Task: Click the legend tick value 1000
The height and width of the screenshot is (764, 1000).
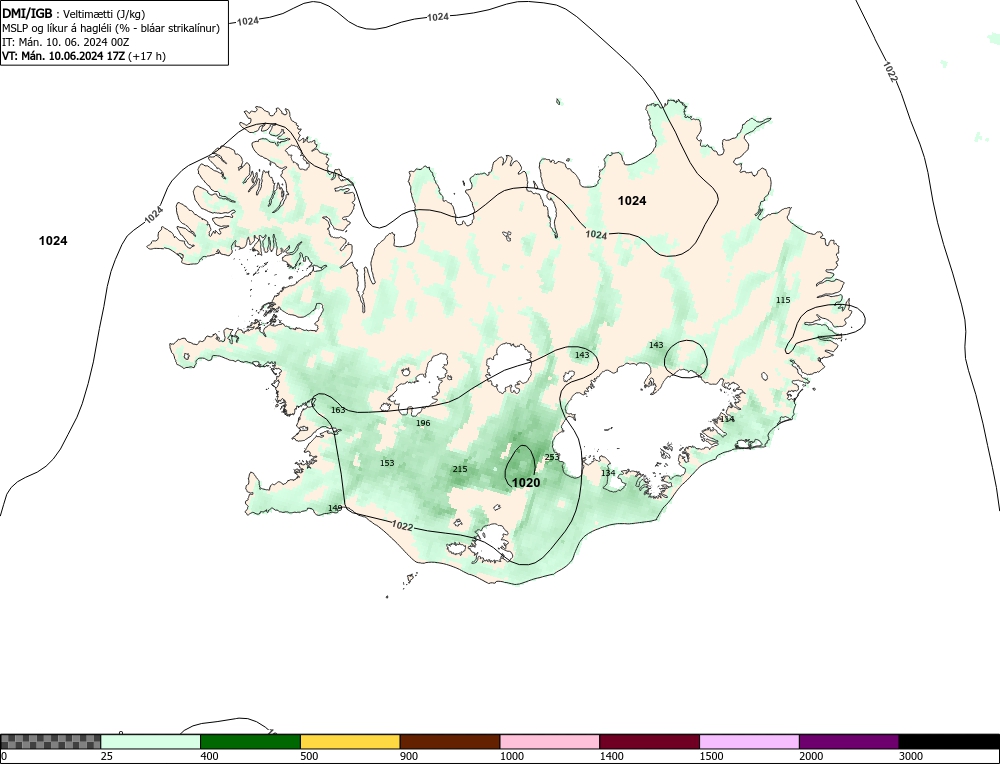Action: pyautogui.click(x=512, y=756)
